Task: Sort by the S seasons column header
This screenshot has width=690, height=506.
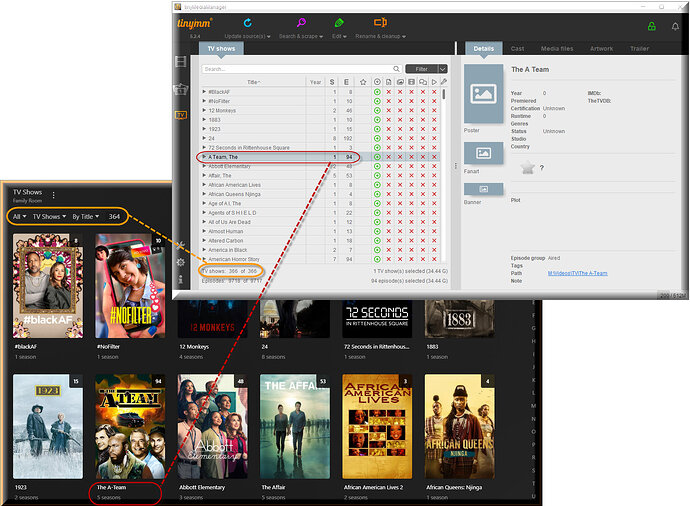Action: tap(332, 82)
